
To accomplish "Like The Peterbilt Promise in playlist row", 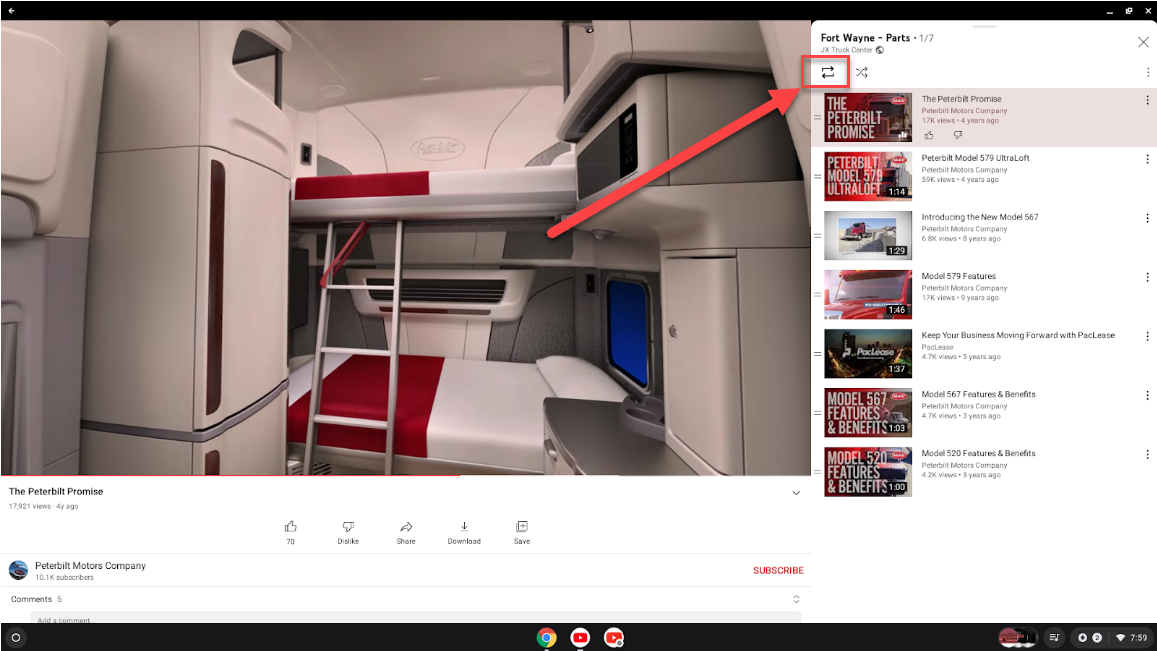I will pos(929,135).
